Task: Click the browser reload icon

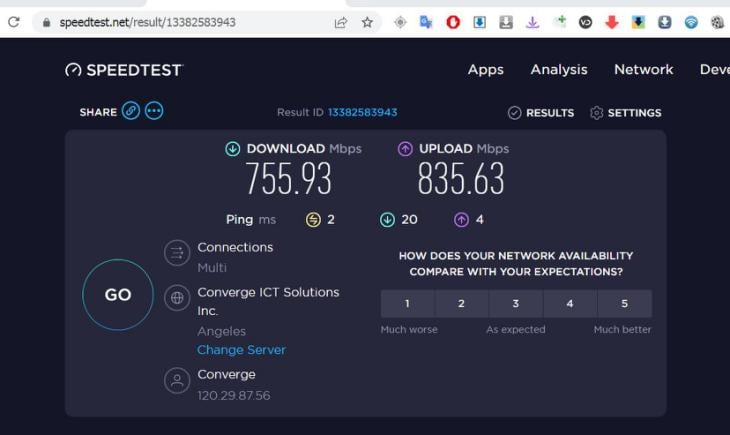Action: tap(14, 22)
